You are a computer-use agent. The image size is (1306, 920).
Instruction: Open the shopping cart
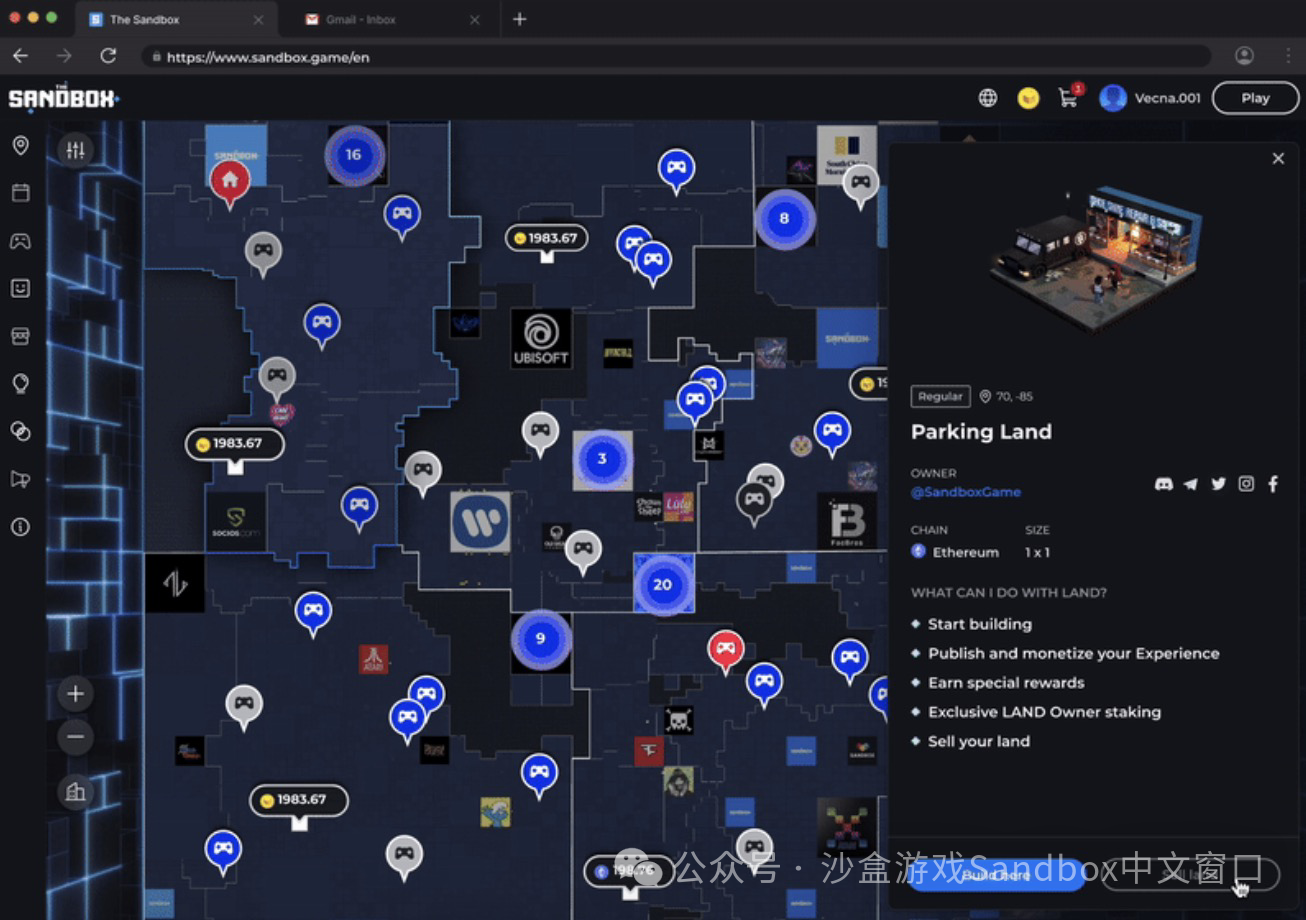[x=1068, y=98]
